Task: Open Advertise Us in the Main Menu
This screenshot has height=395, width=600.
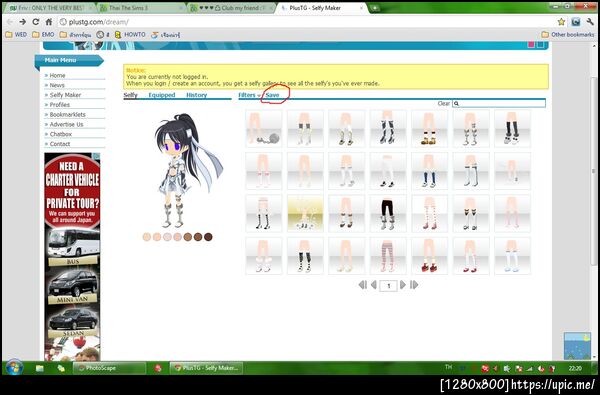Action: click(66, 124)
